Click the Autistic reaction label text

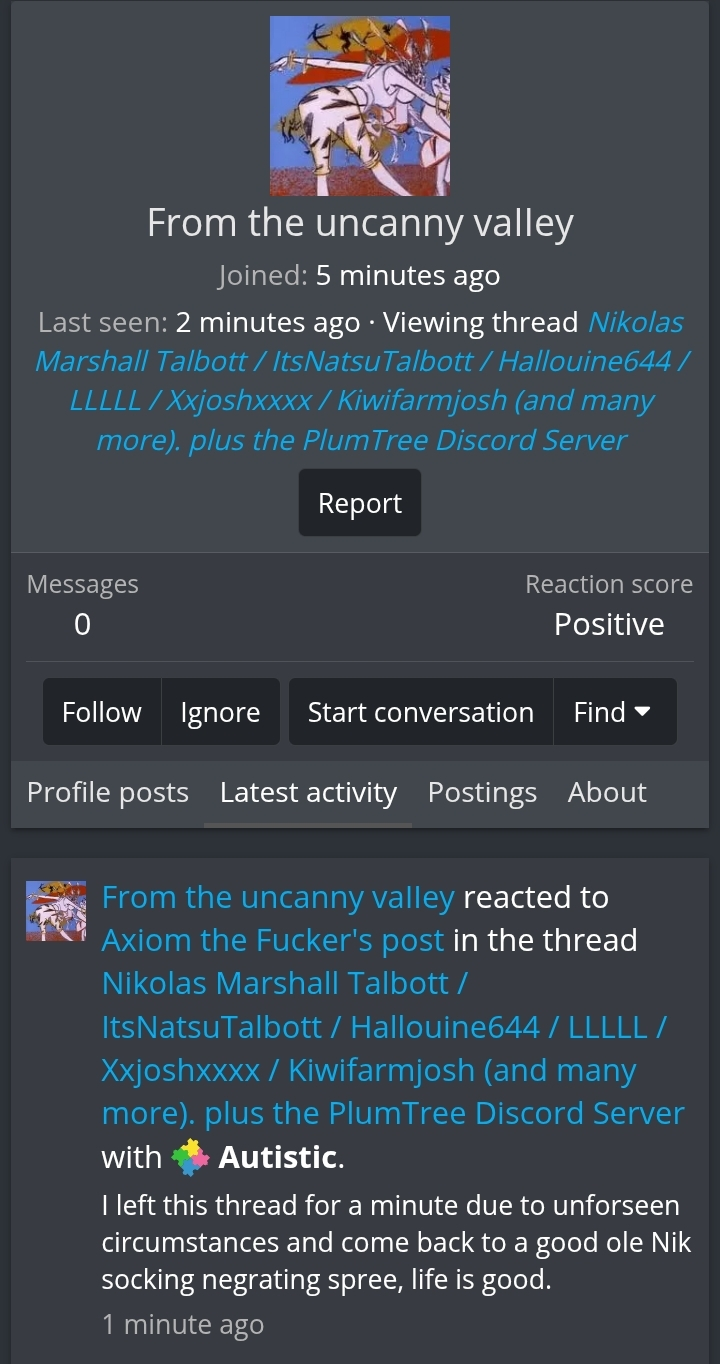(278, 1157)
